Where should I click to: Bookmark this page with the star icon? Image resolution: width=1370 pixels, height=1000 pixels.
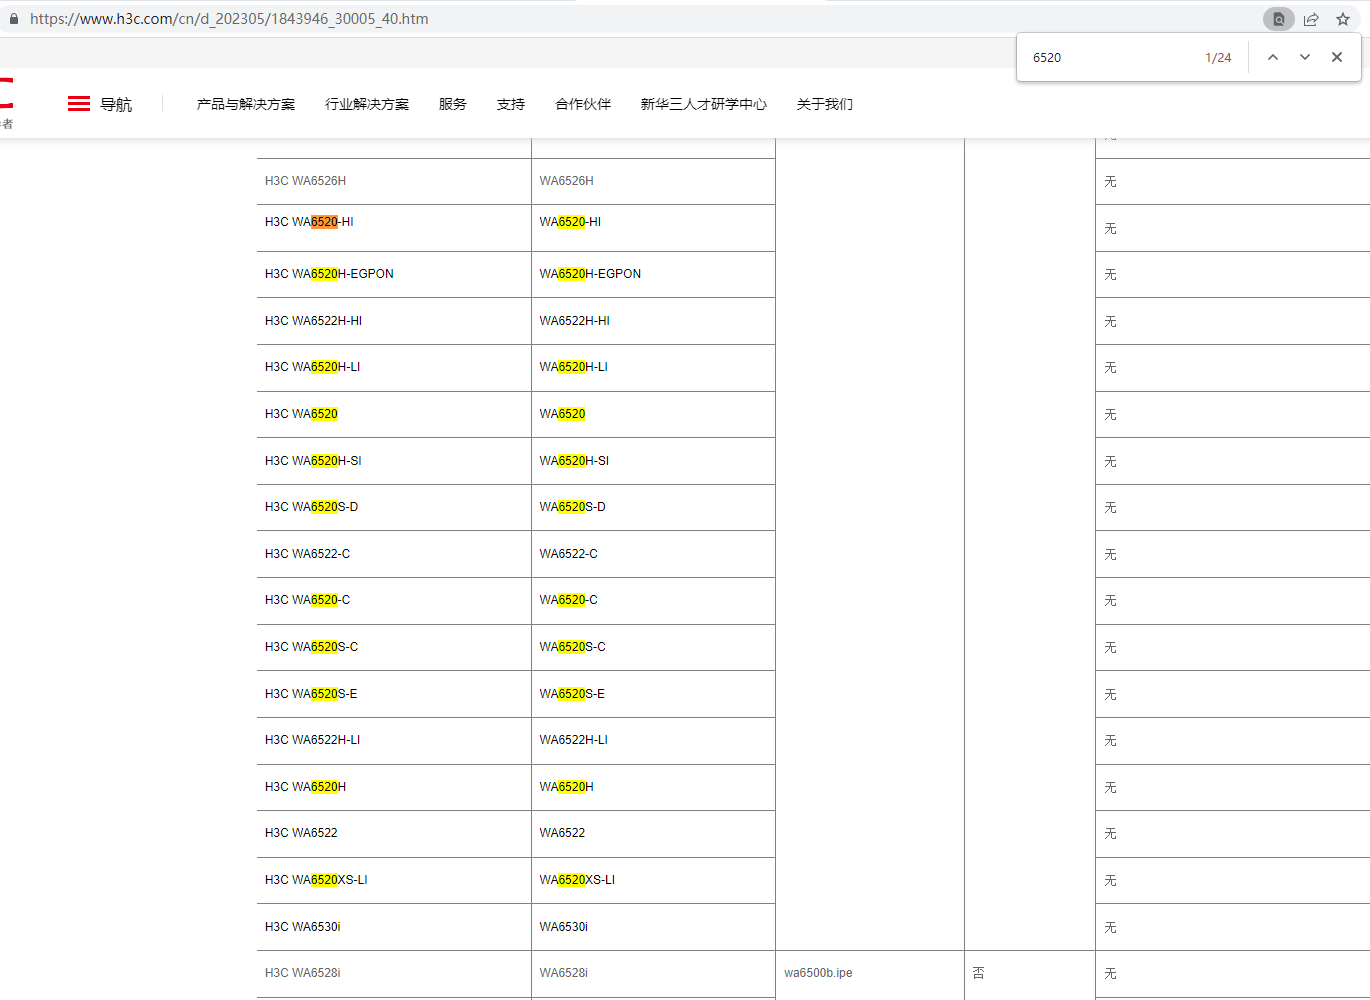click(x=1343, y=19)
